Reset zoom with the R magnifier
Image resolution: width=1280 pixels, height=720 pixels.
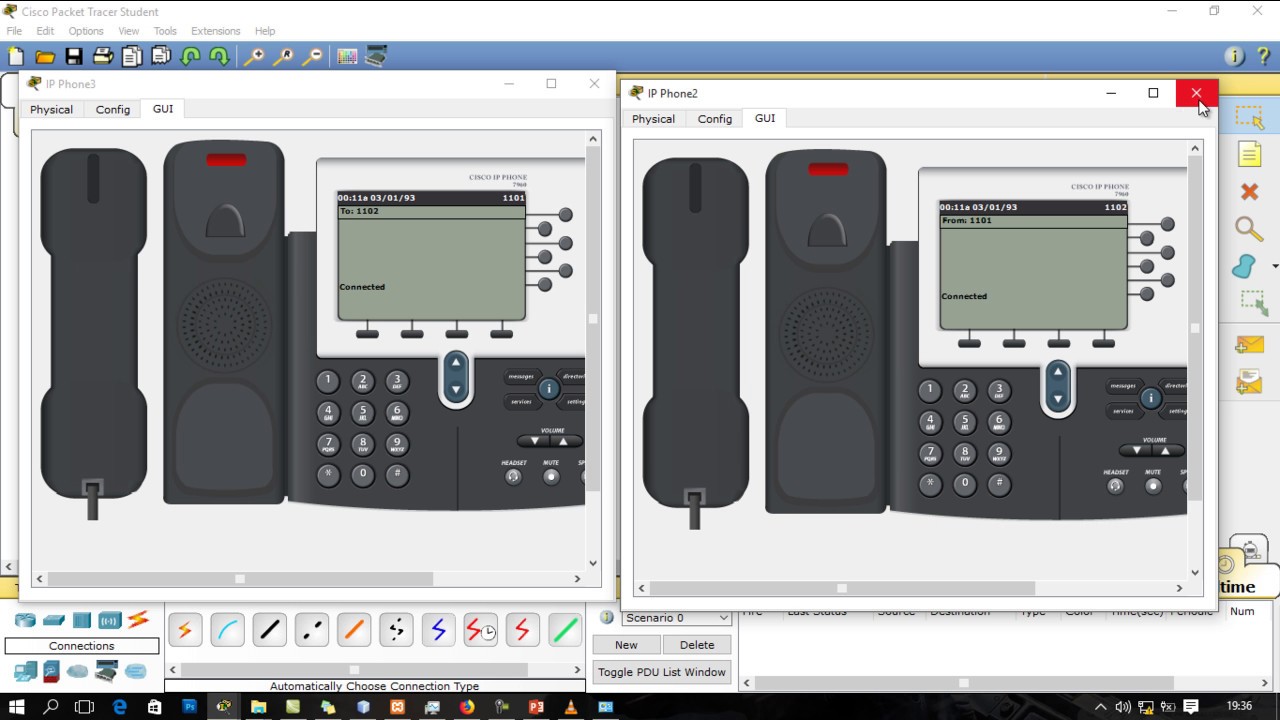[x=284, y=57]
